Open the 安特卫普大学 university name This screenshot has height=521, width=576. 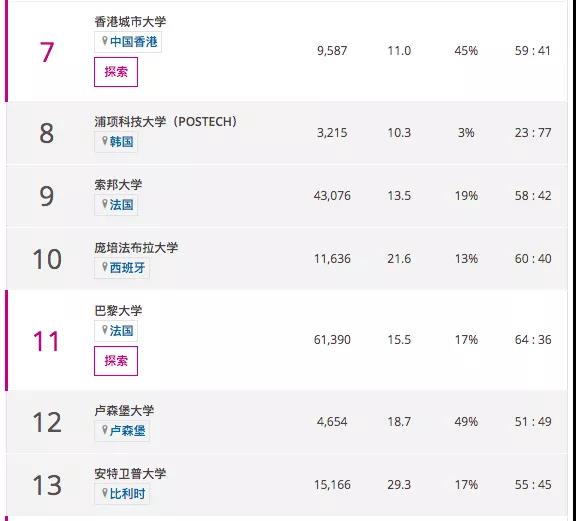coord(130,474)
